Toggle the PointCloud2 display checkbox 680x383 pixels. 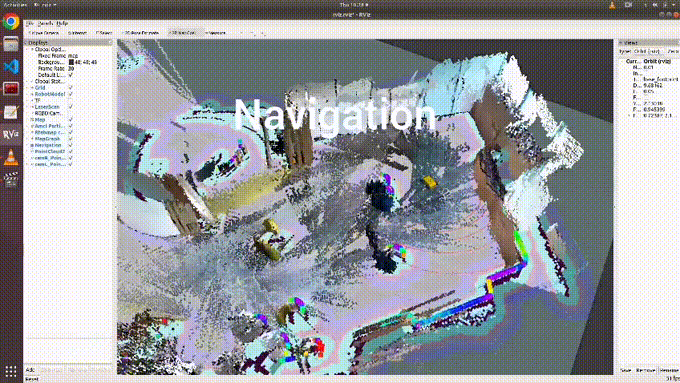click(71, 151)
